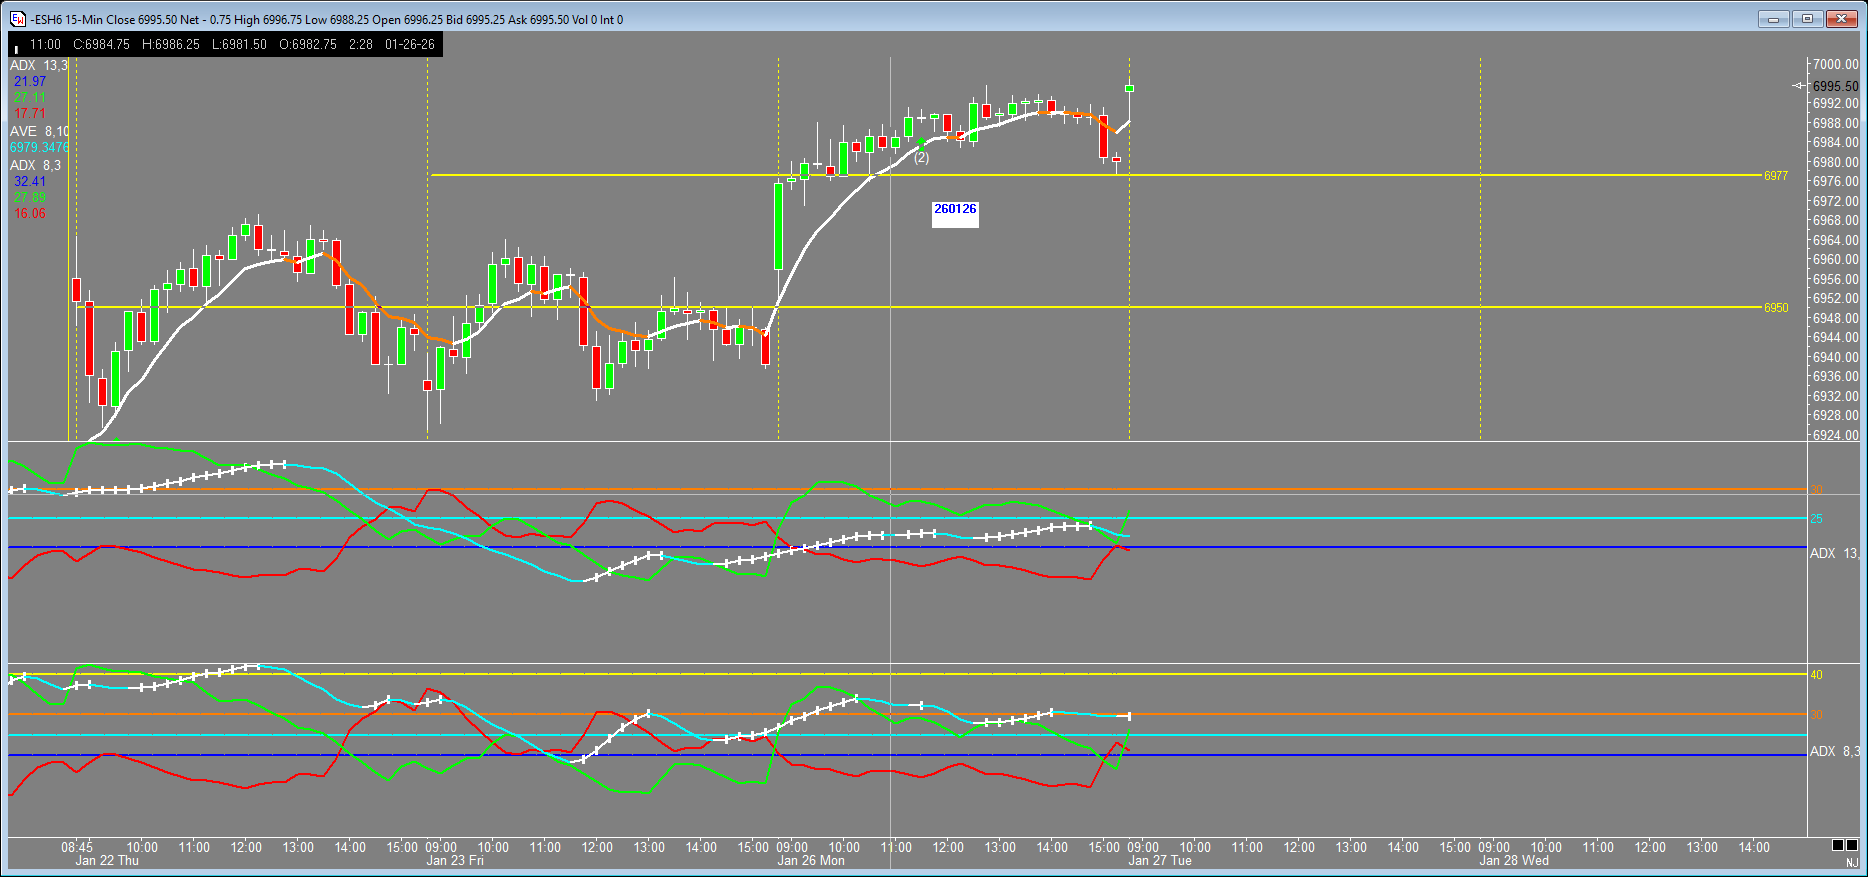Screen dimensions: 1868x877
Task: Minimize the ESH6 chart window
Action: coord(1774,19)
